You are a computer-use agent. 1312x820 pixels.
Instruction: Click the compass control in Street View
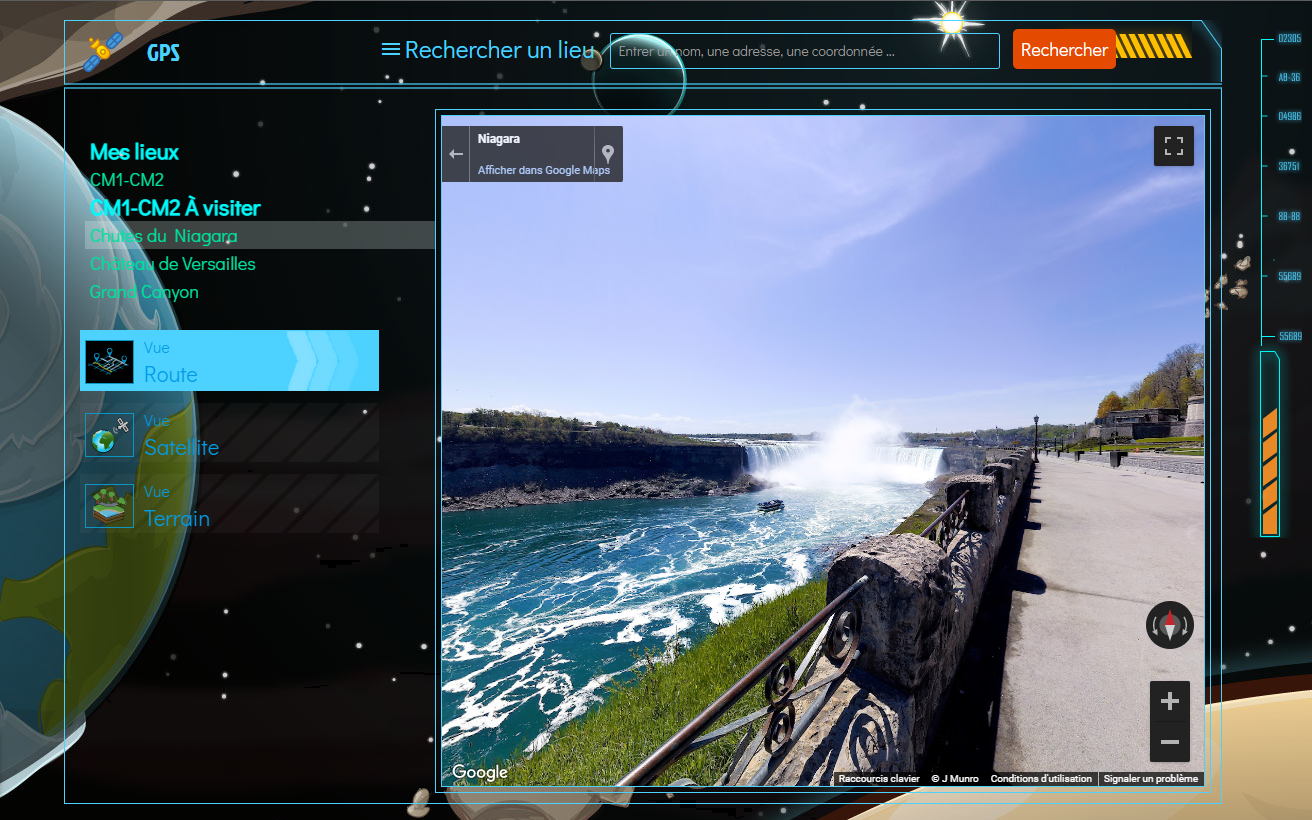(x=1169, y=626)
